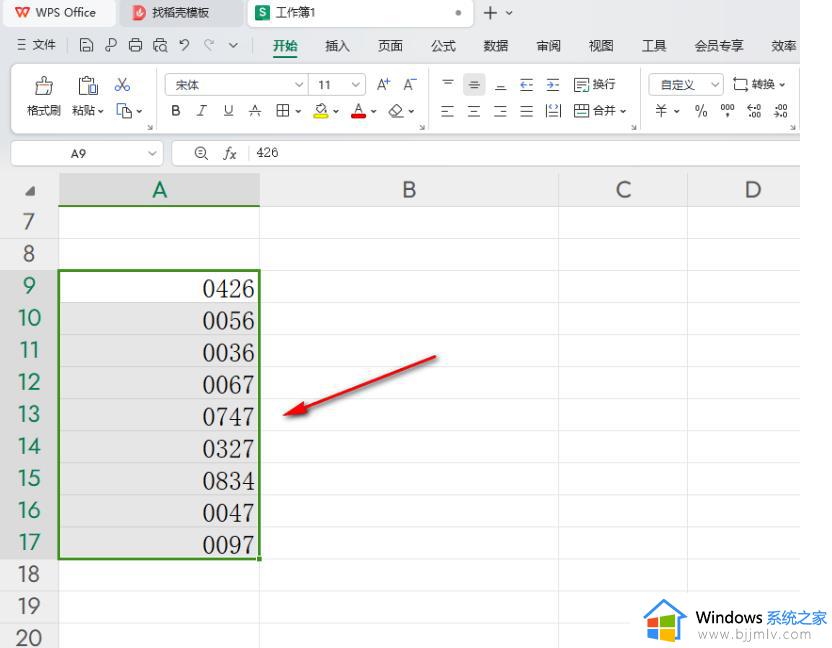Image resolution: width=832 pixels, height=648 pixels.
Task: Align text left
Action: pos(447,111)
